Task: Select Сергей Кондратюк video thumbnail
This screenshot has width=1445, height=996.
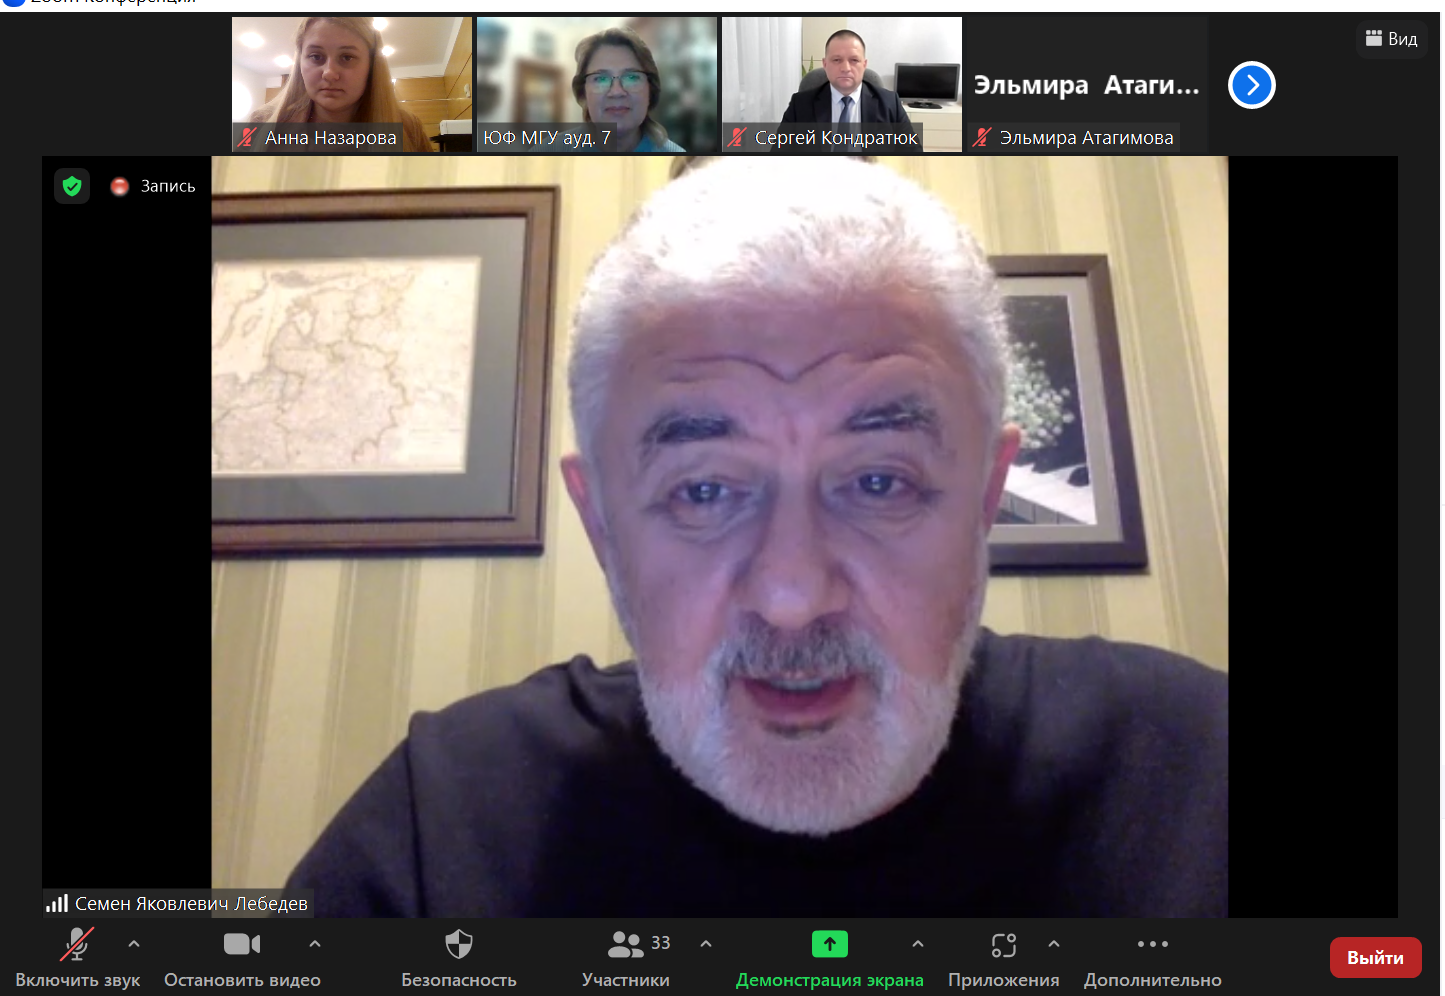Action: (x=842, y=84)
